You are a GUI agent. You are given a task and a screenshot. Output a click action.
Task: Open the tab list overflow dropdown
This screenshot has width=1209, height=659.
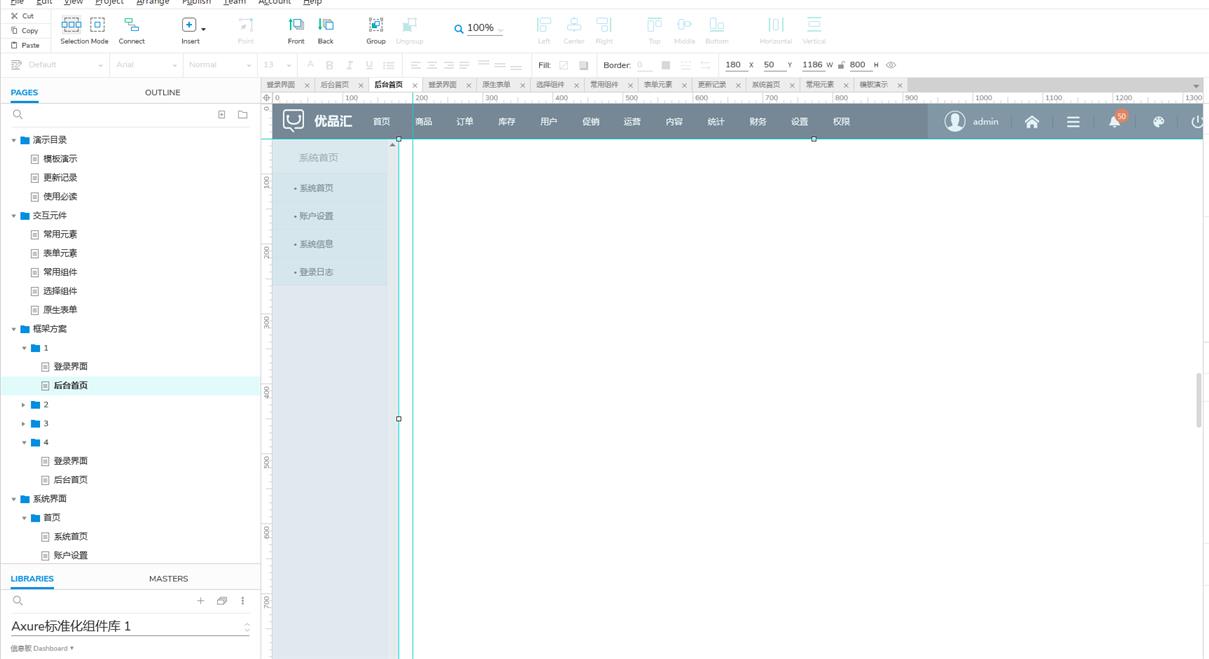[x=1196, y=86]
